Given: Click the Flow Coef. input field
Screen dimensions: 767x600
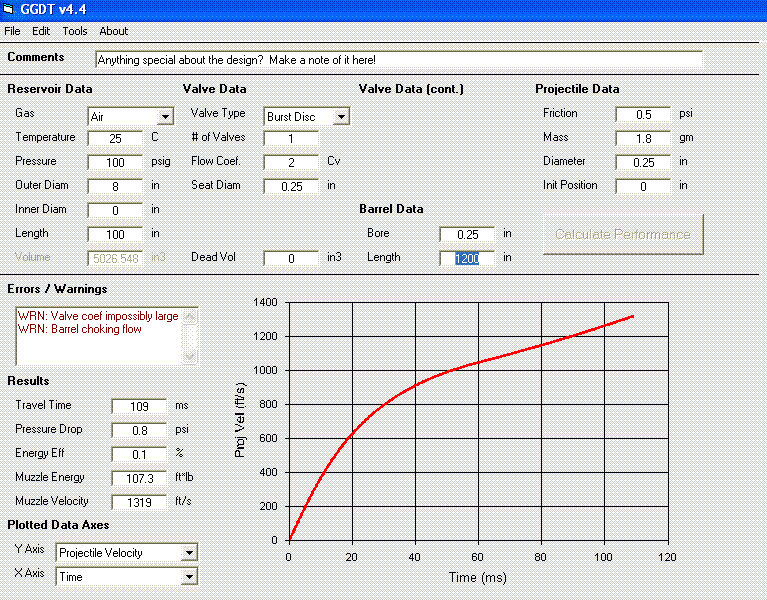Looking at the screenshot, I should (x=291, y=162).
